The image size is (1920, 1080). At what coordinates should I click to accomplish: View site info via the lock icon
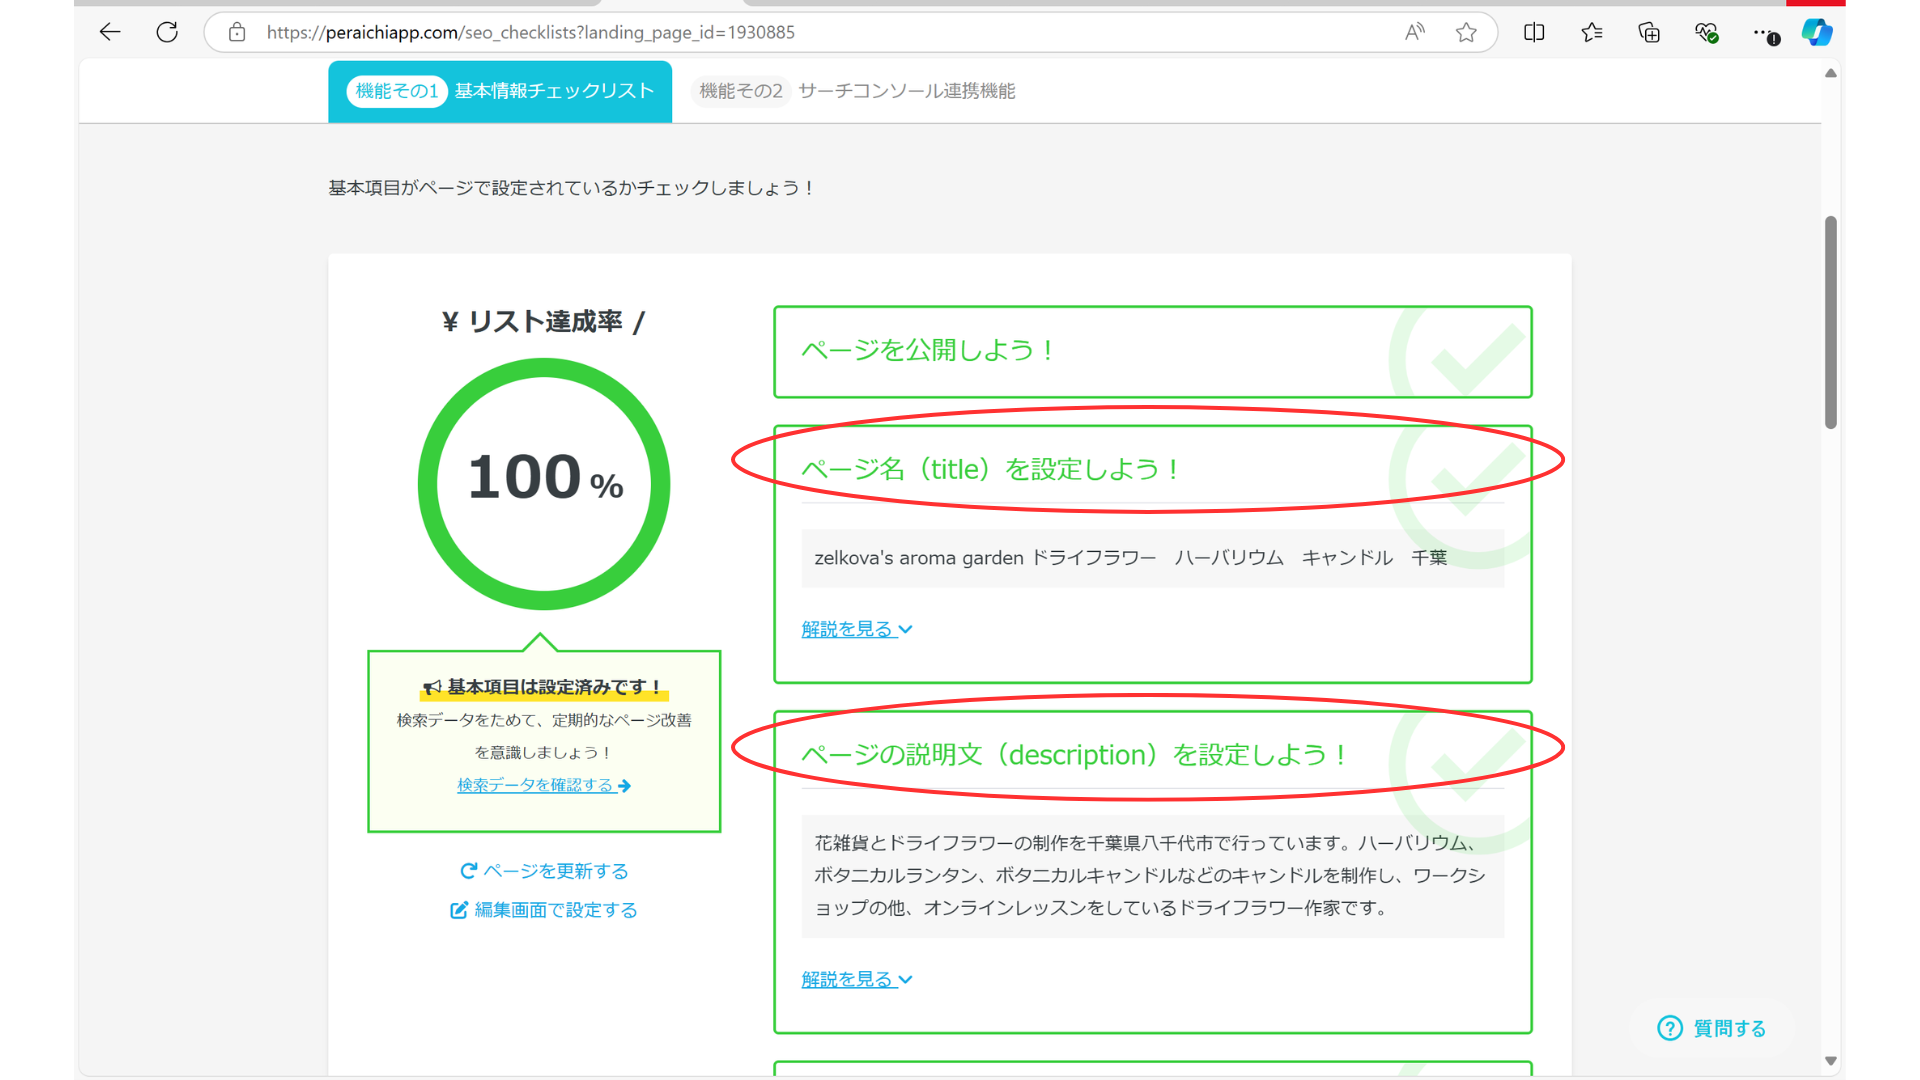point(237,32)
